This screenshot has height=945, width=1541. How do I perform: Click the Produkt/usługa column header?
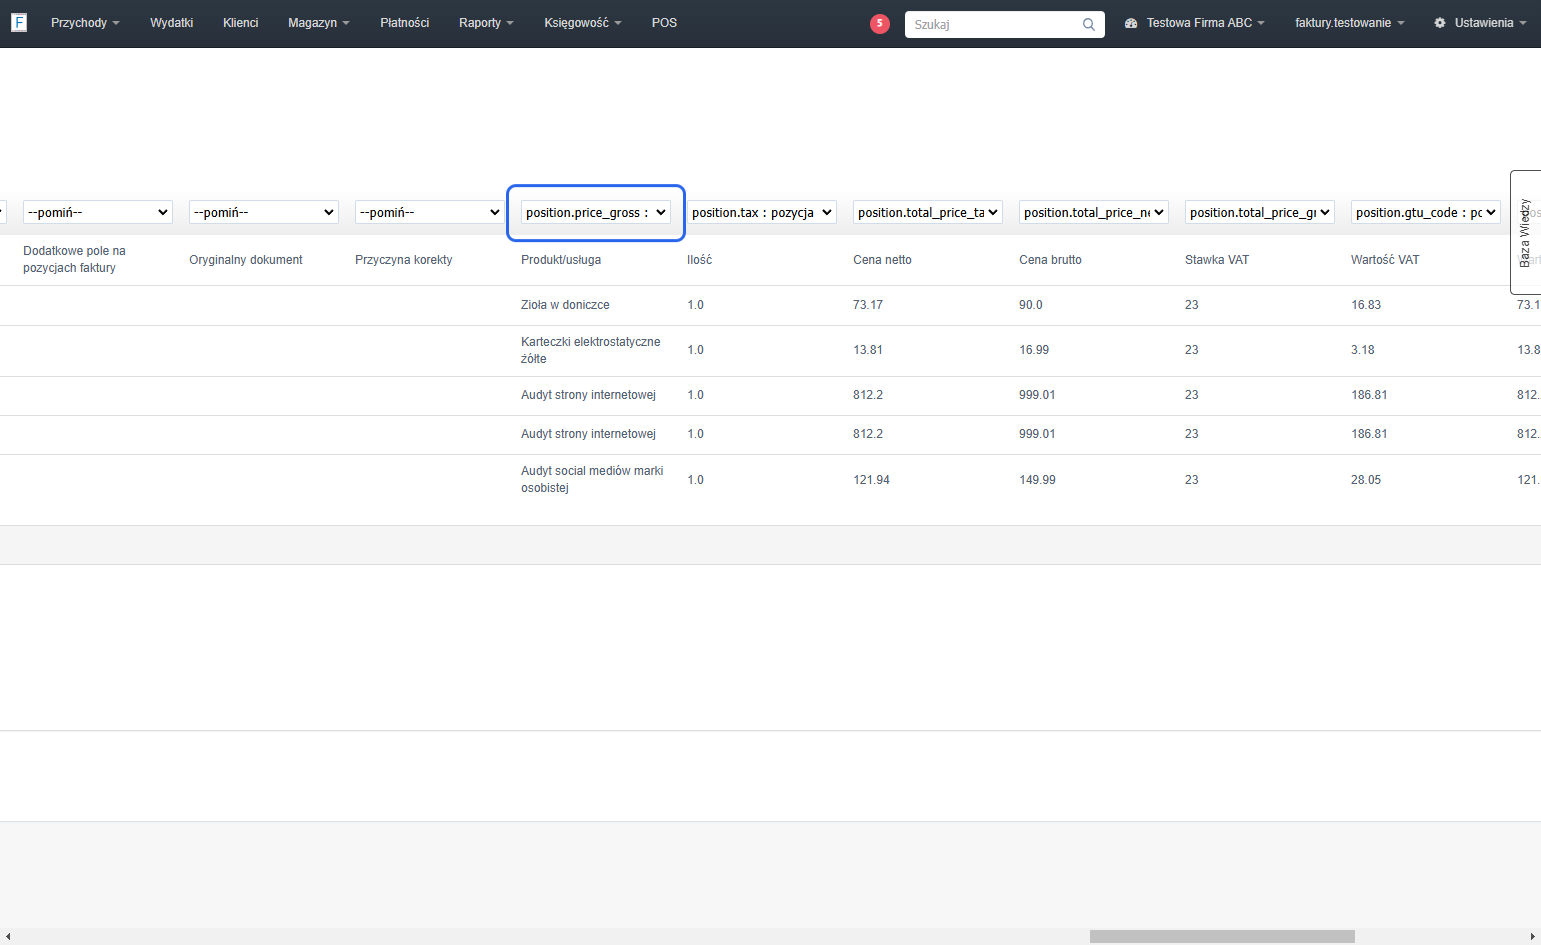561,260
